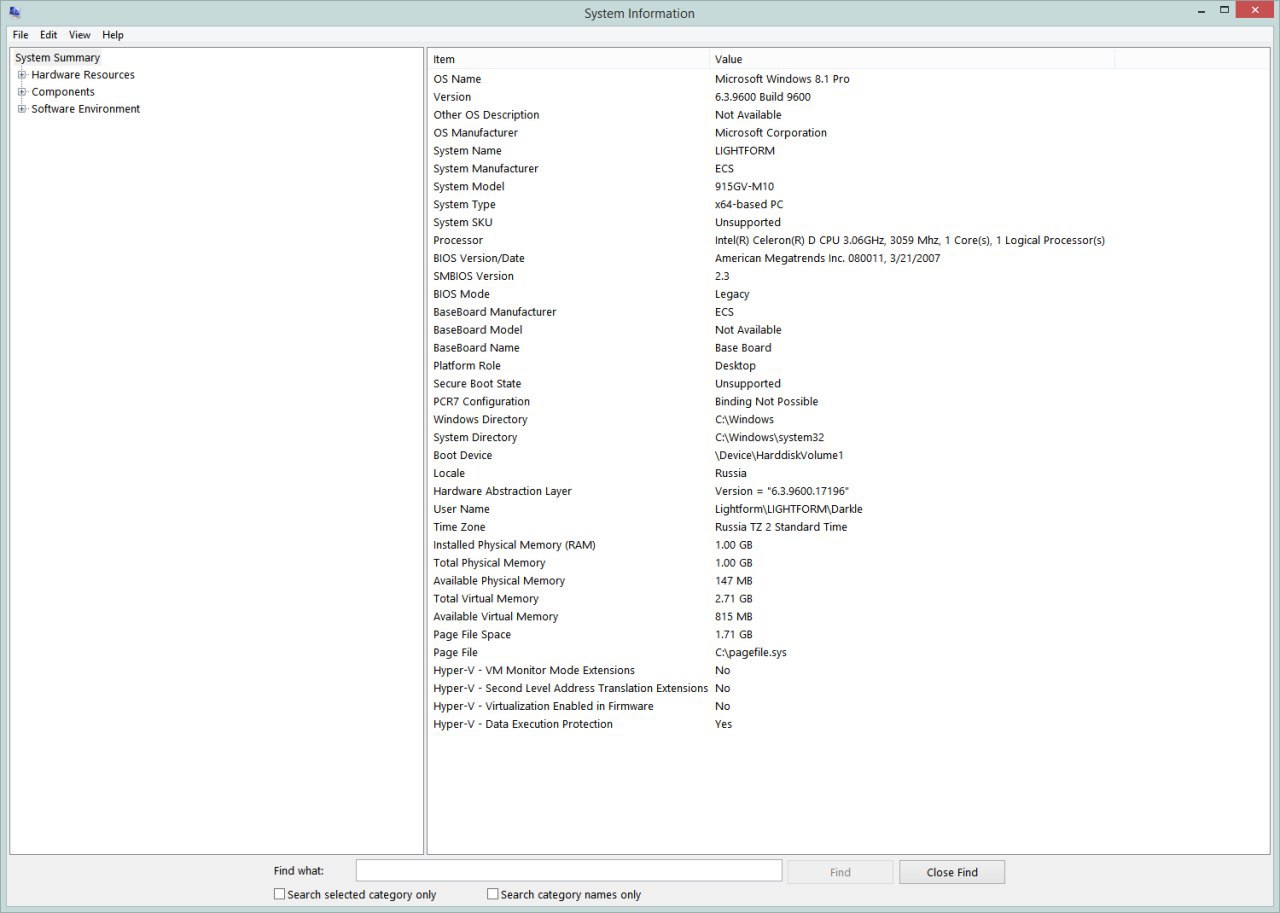Select the Components tree item

pyautogui.click(x=63, y=92)
